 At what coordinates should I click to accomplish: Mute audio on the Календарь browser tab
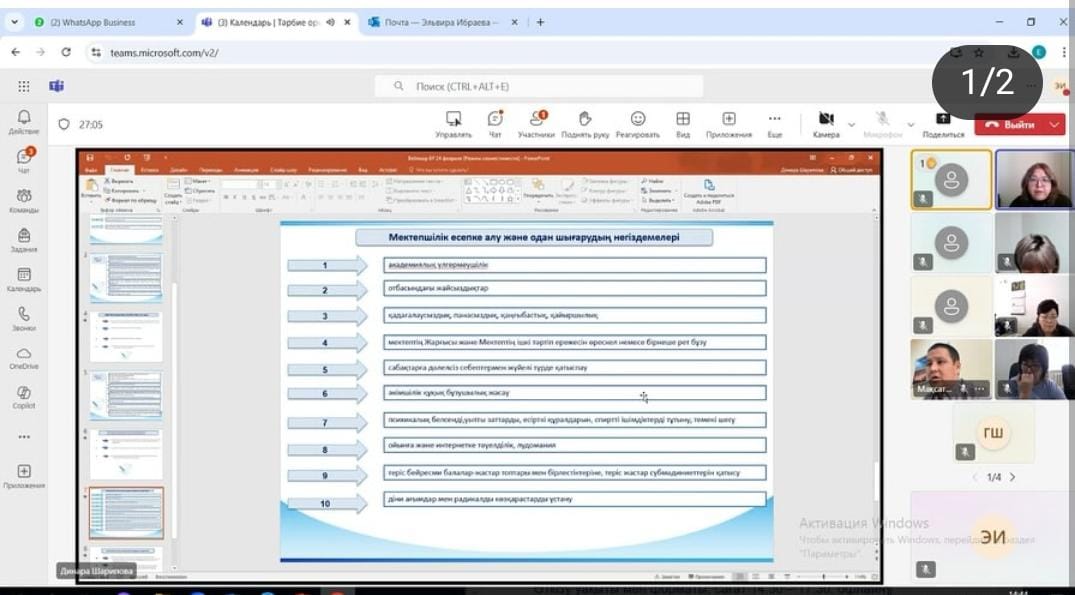point(330,22)
